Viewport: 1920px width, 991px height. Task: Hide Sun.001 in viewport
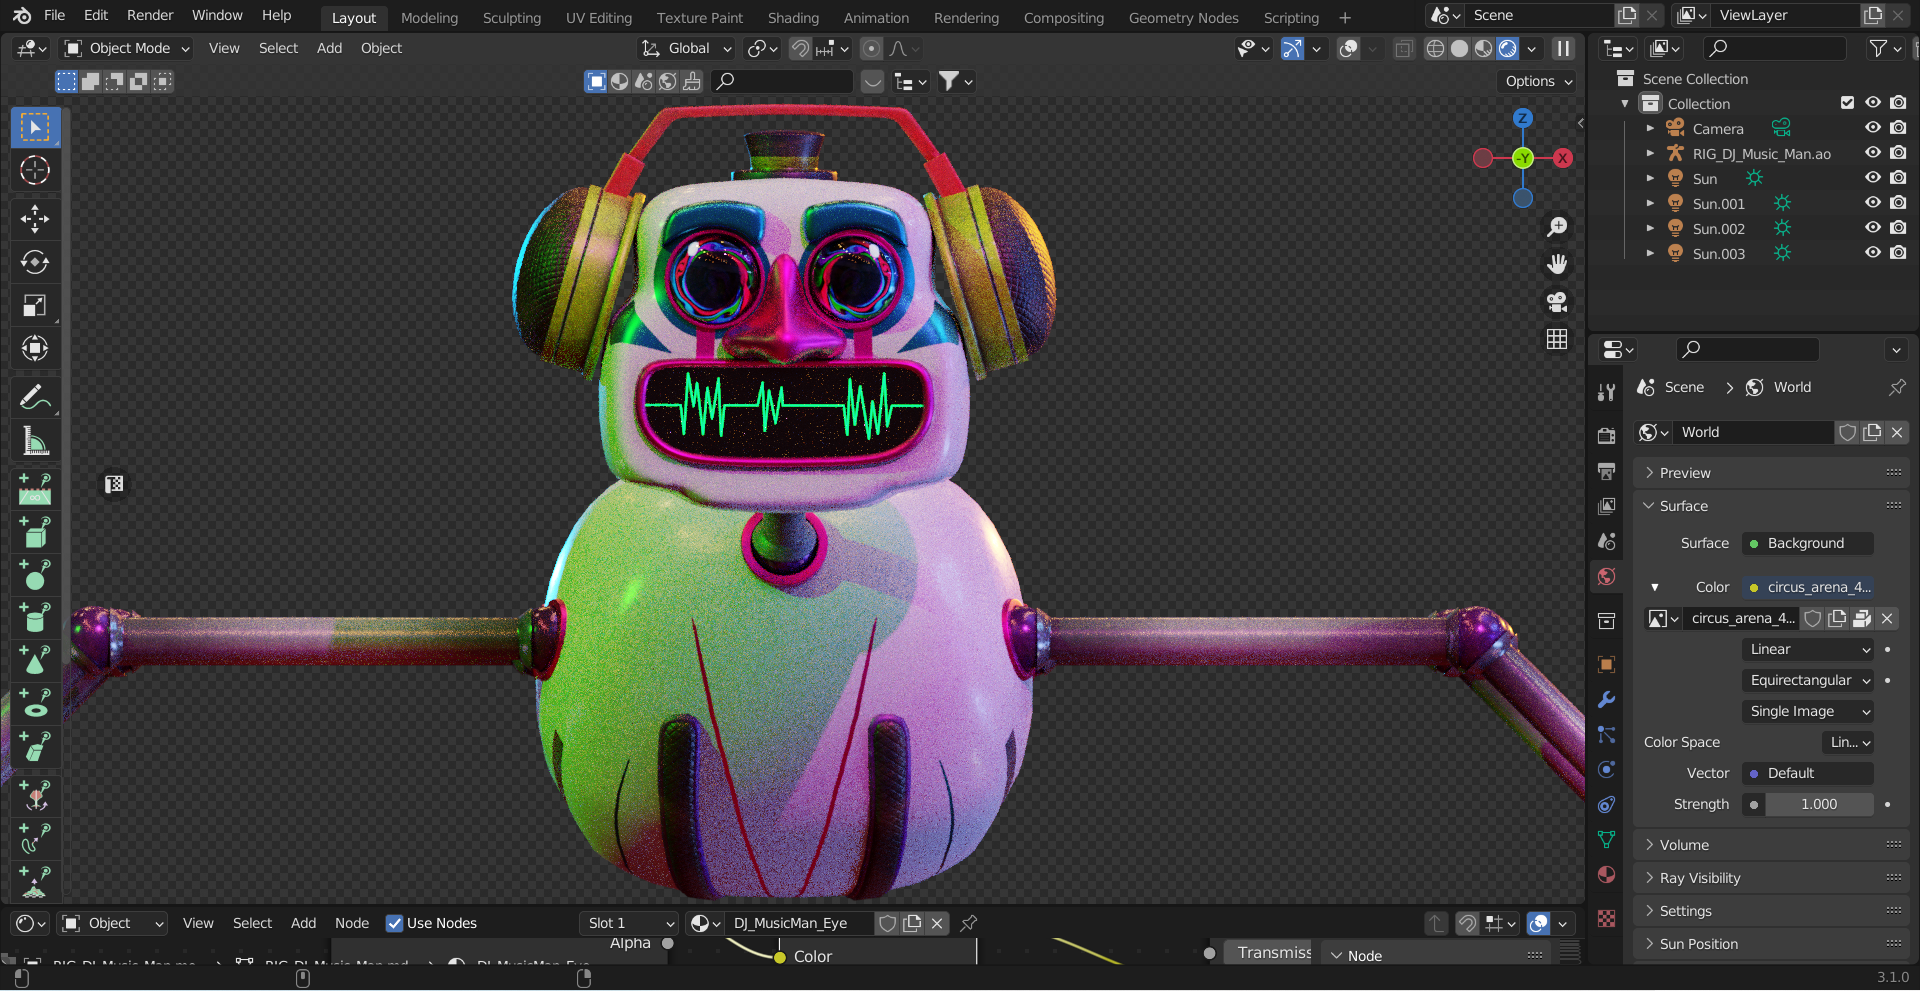tap(1873, 203)
